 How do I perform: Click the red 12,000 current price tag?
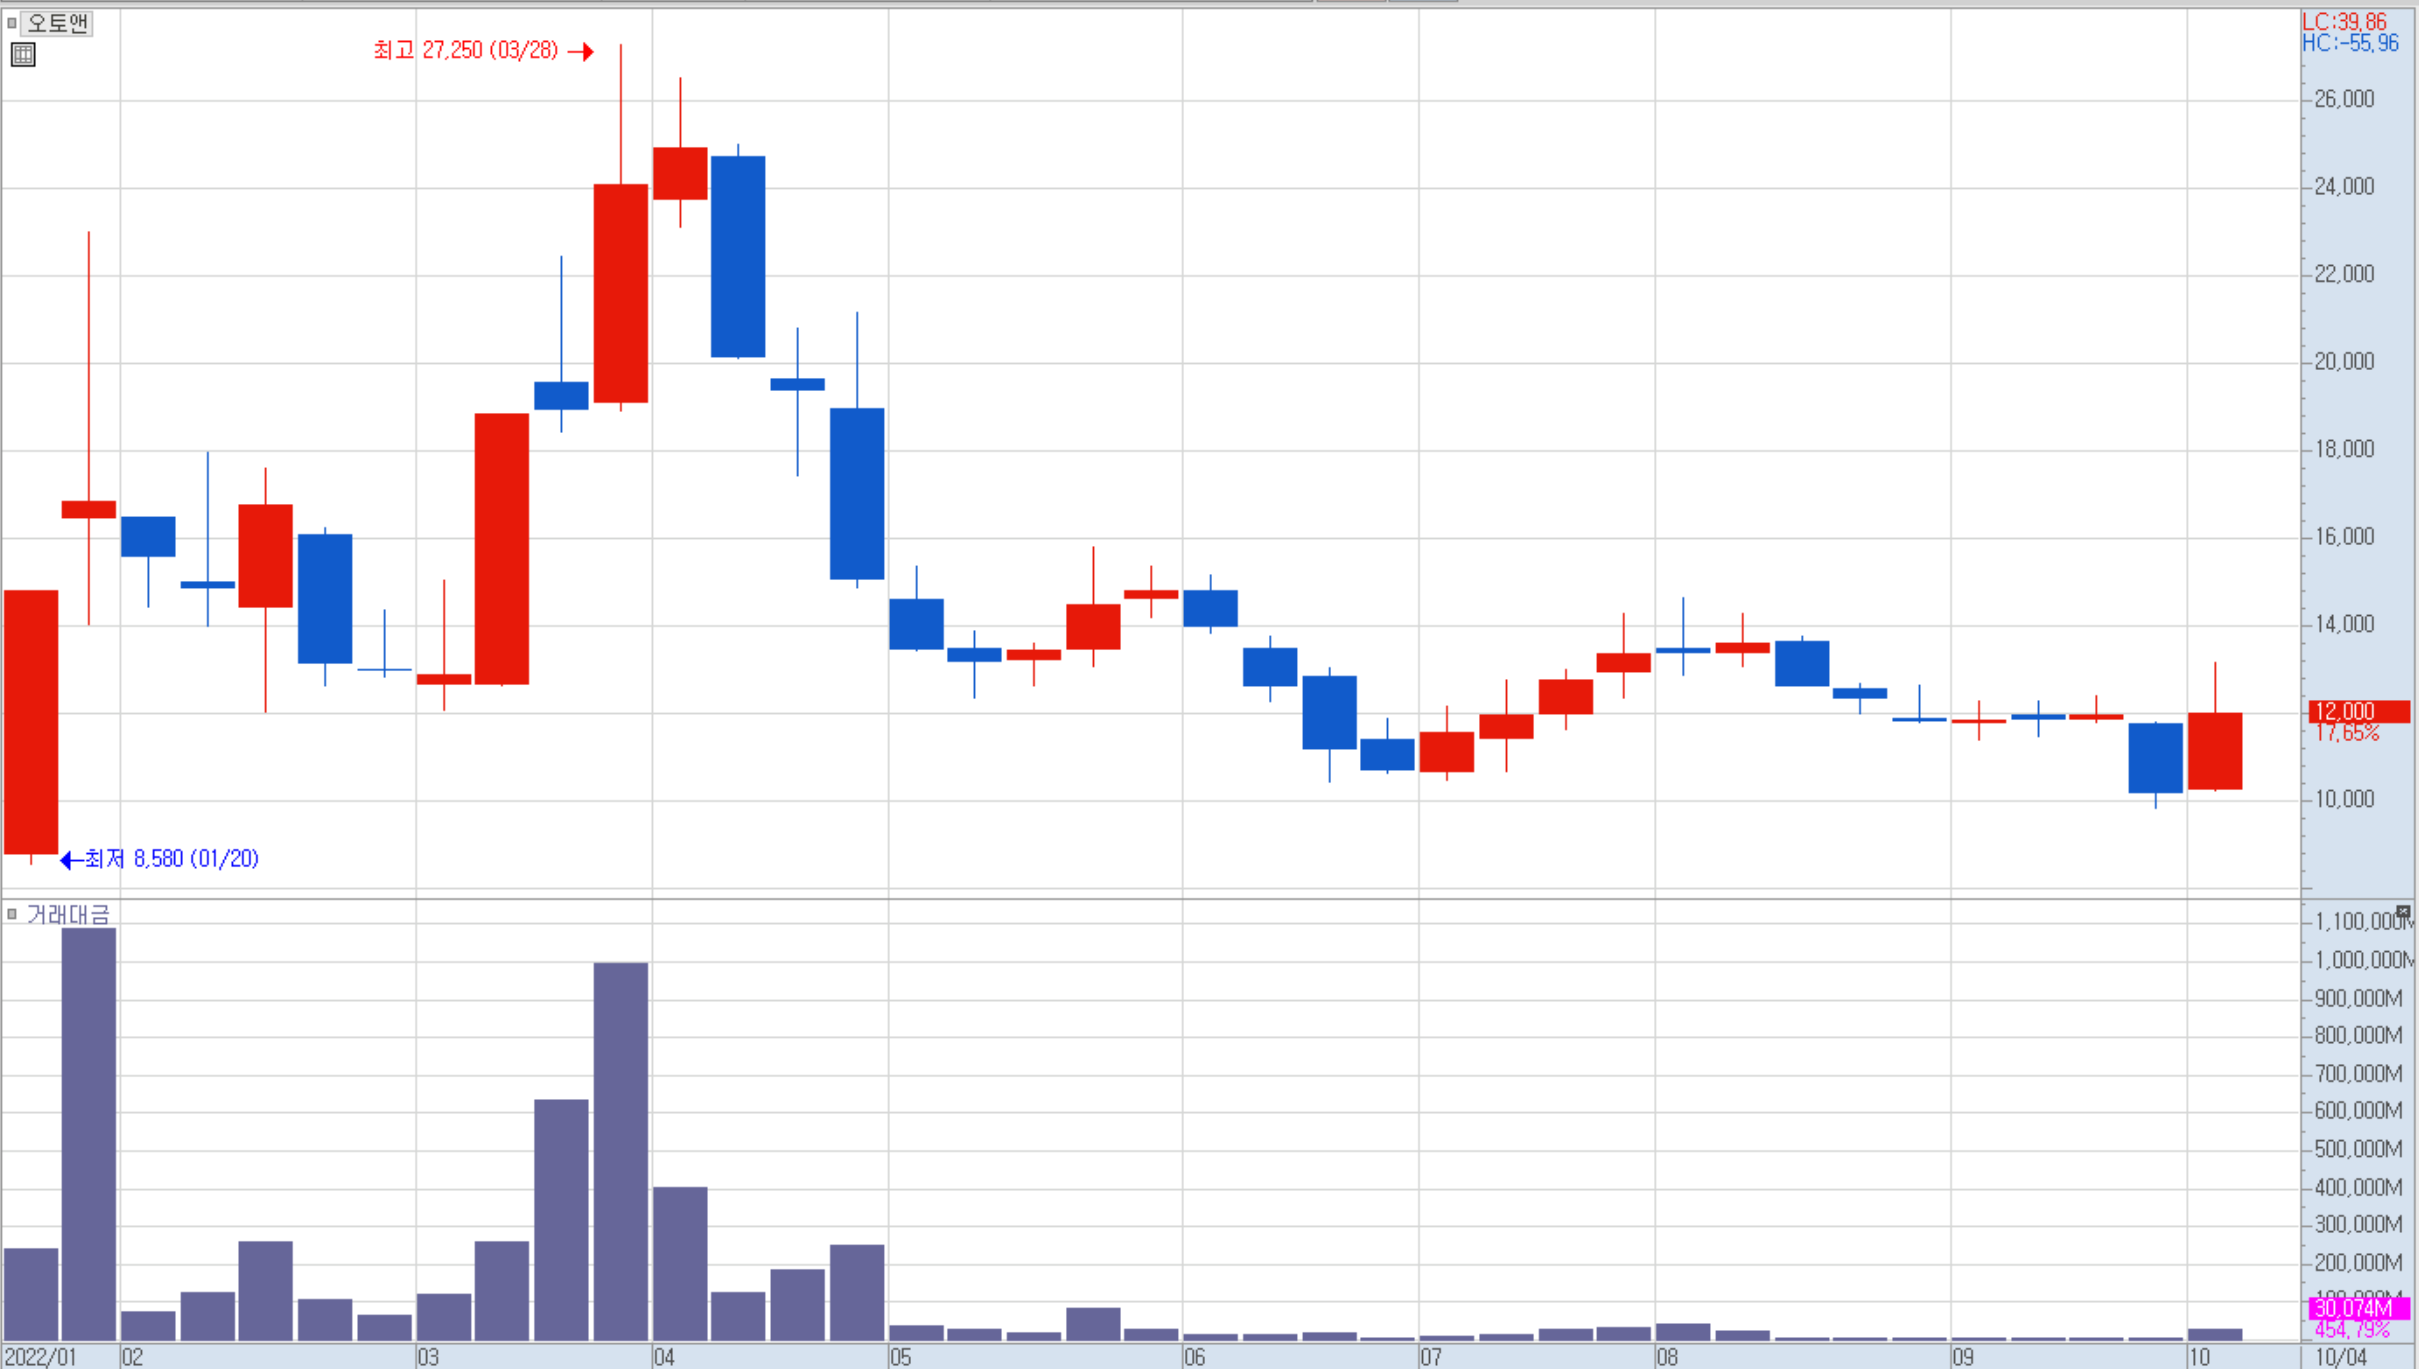pos(2358,711)
